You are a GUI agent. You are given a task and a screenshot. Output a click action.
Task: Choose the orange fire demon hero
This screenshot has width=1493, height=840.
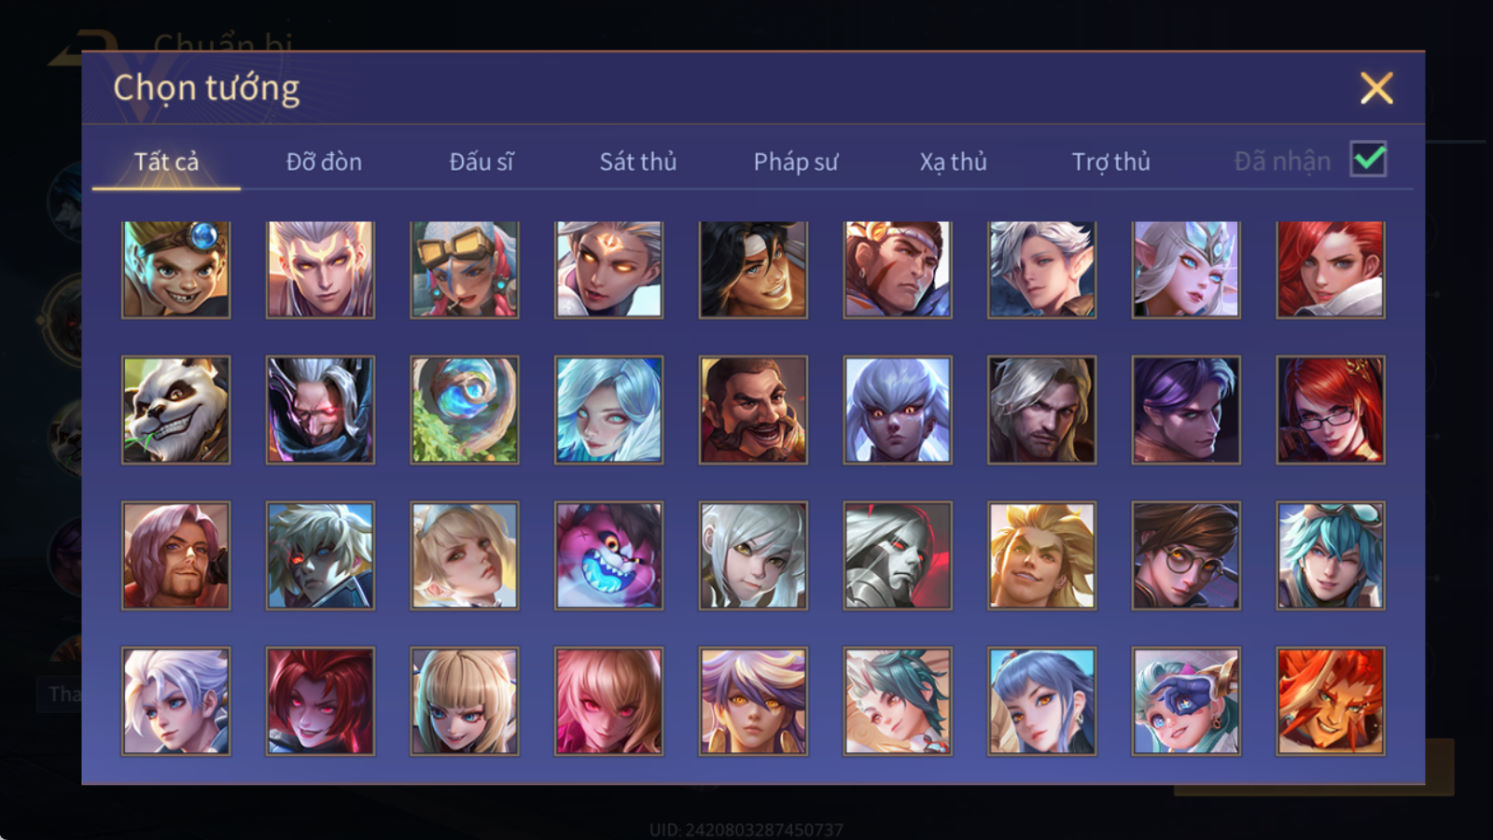point(1330,700)
